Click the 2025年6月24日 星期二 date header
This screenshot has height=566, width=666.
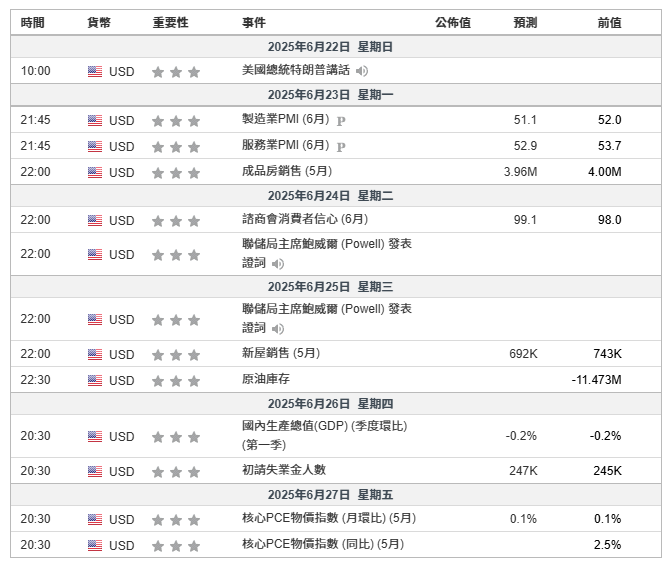pos(330,196)
